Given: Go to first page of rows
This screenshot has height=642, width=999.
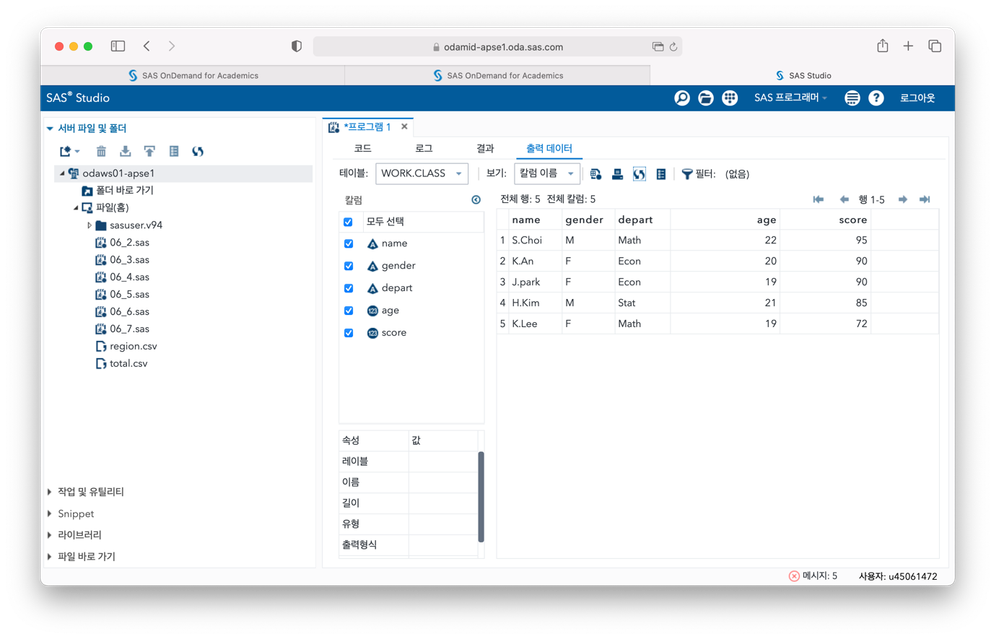Looking at the screenshot, I should tap(818, 200).
